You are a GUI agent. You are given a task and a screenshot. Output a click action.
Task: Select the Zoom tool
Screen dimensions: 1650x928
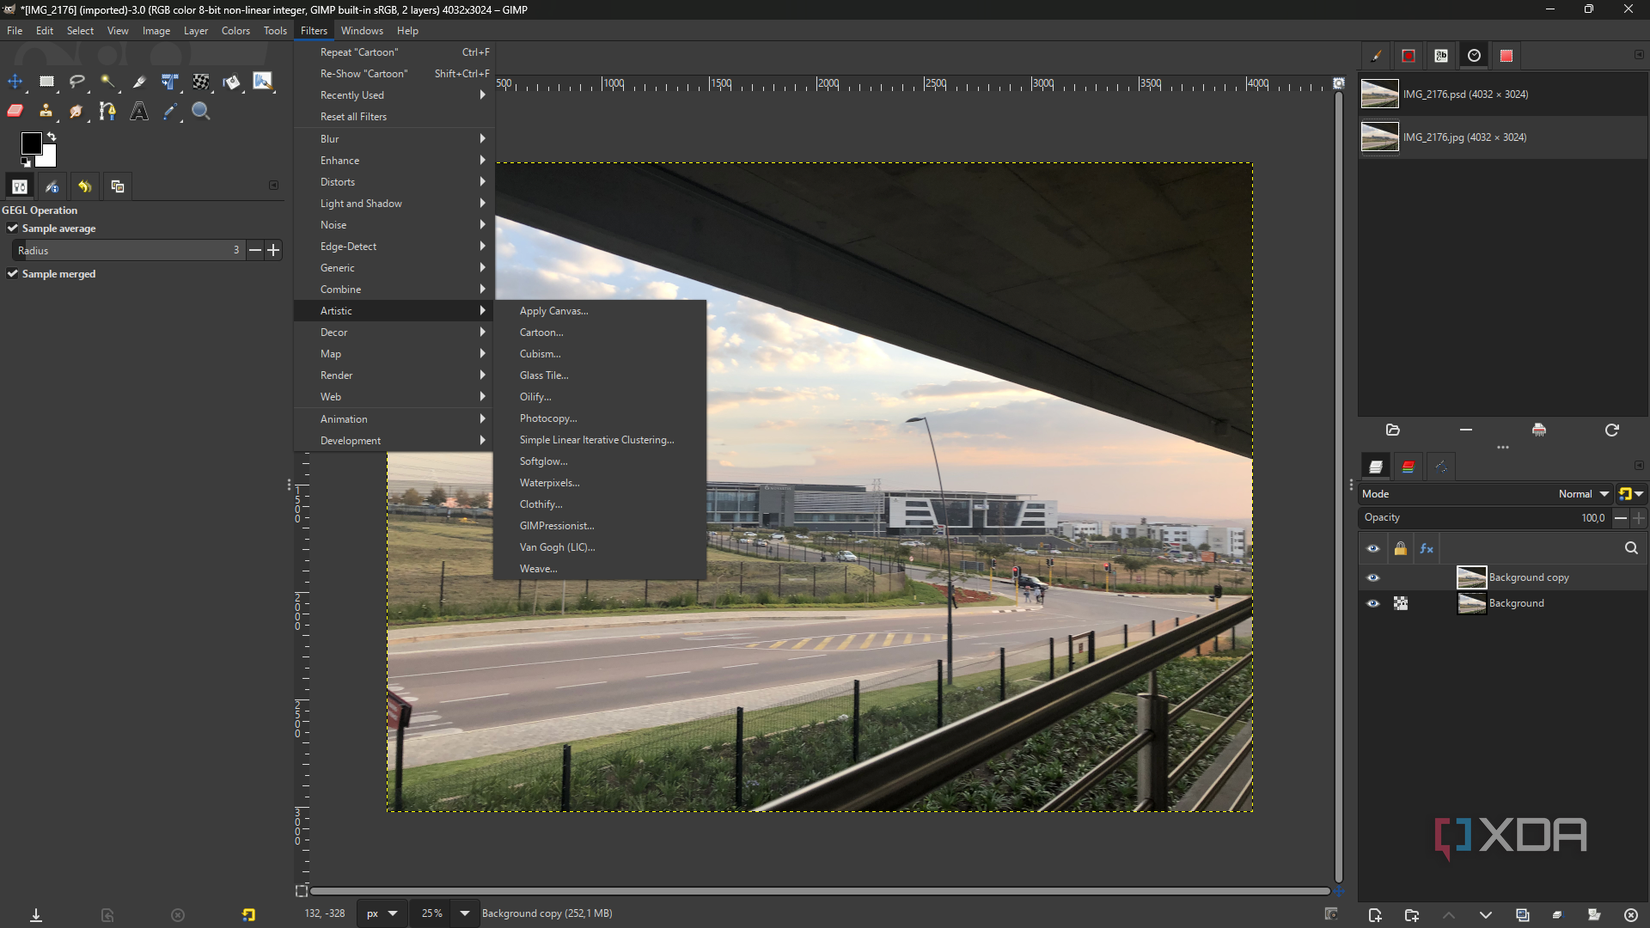(x=201, y=112)
